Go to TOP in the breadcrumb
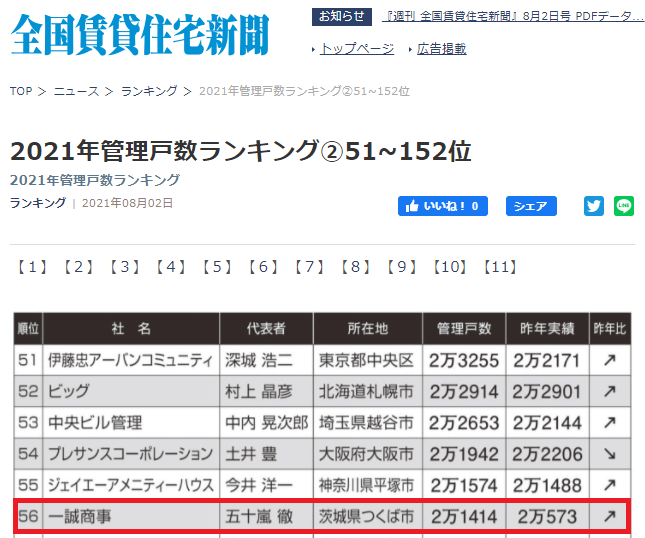 tap(21, 91)
